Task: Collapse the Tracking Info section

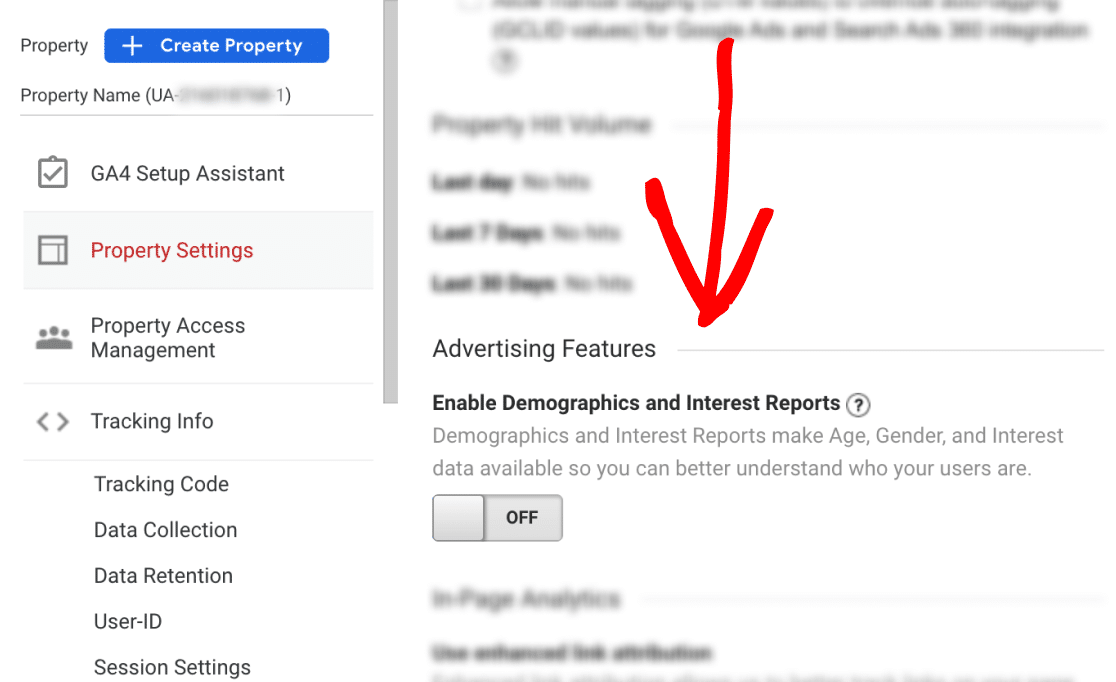Action: (199, 421)
